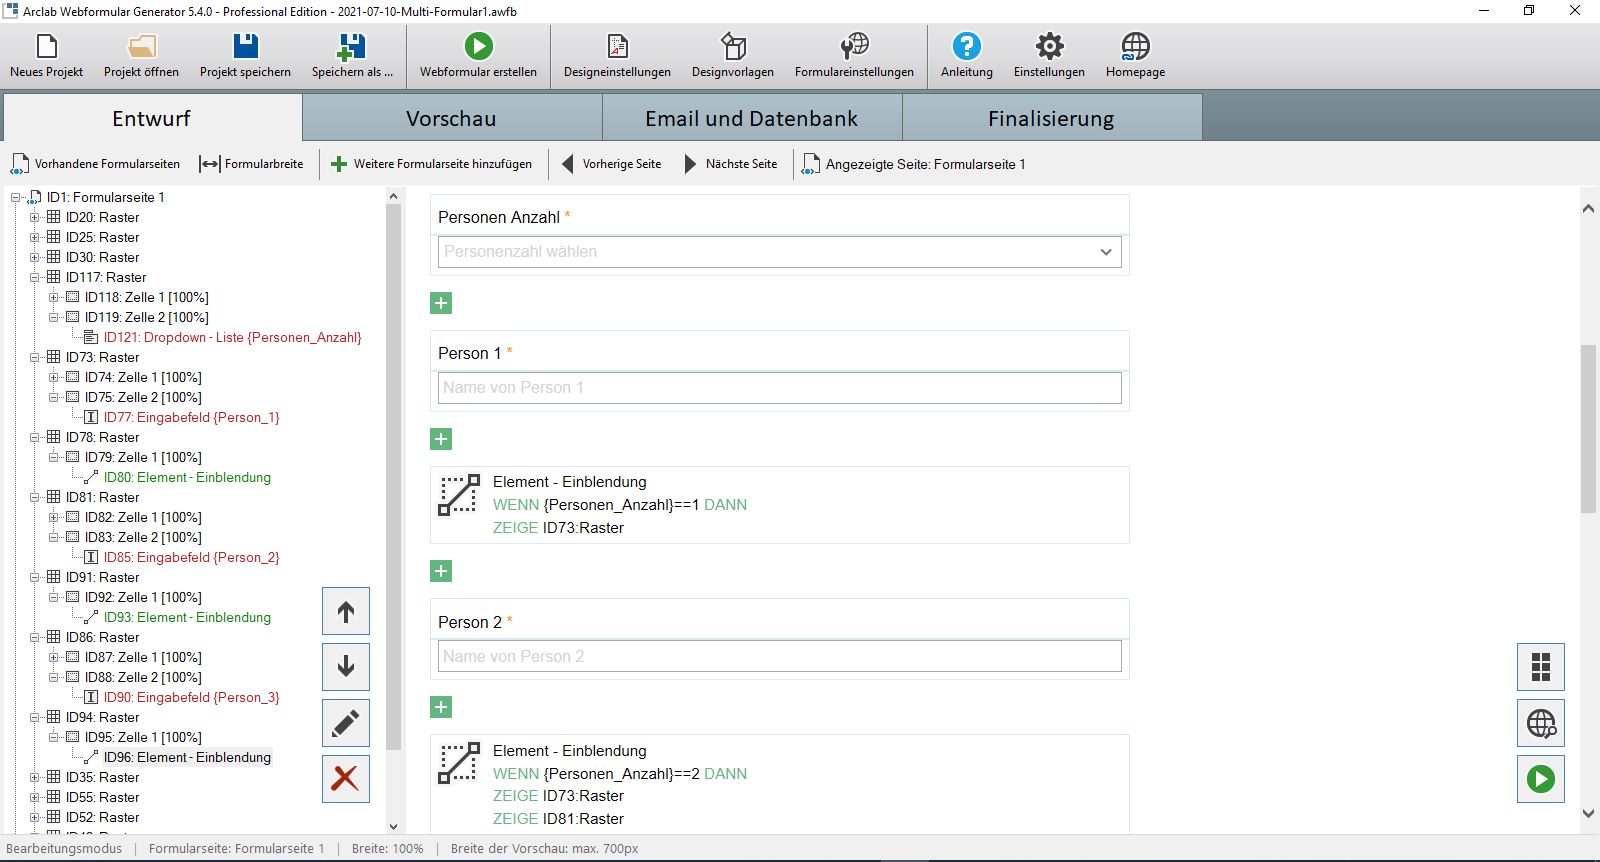Screen dimensions: 1600x862
Task: Switch to the Vorschau tab
Action: tap(451, 118)
